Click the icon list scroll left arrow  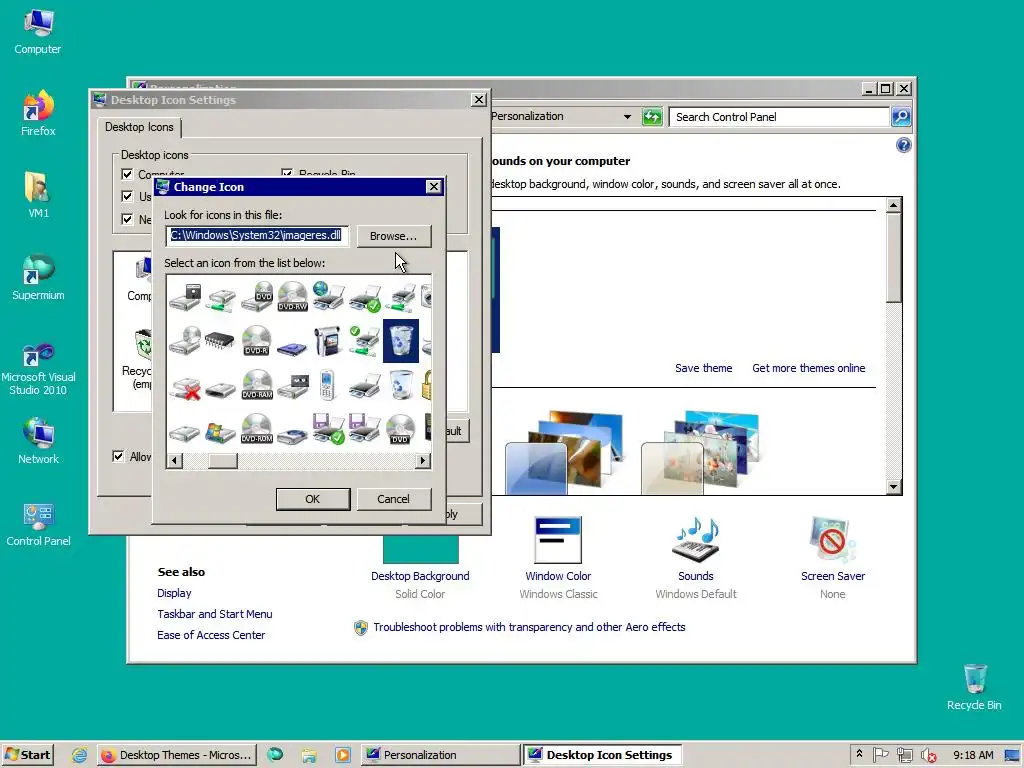click(x=174, y=460)
